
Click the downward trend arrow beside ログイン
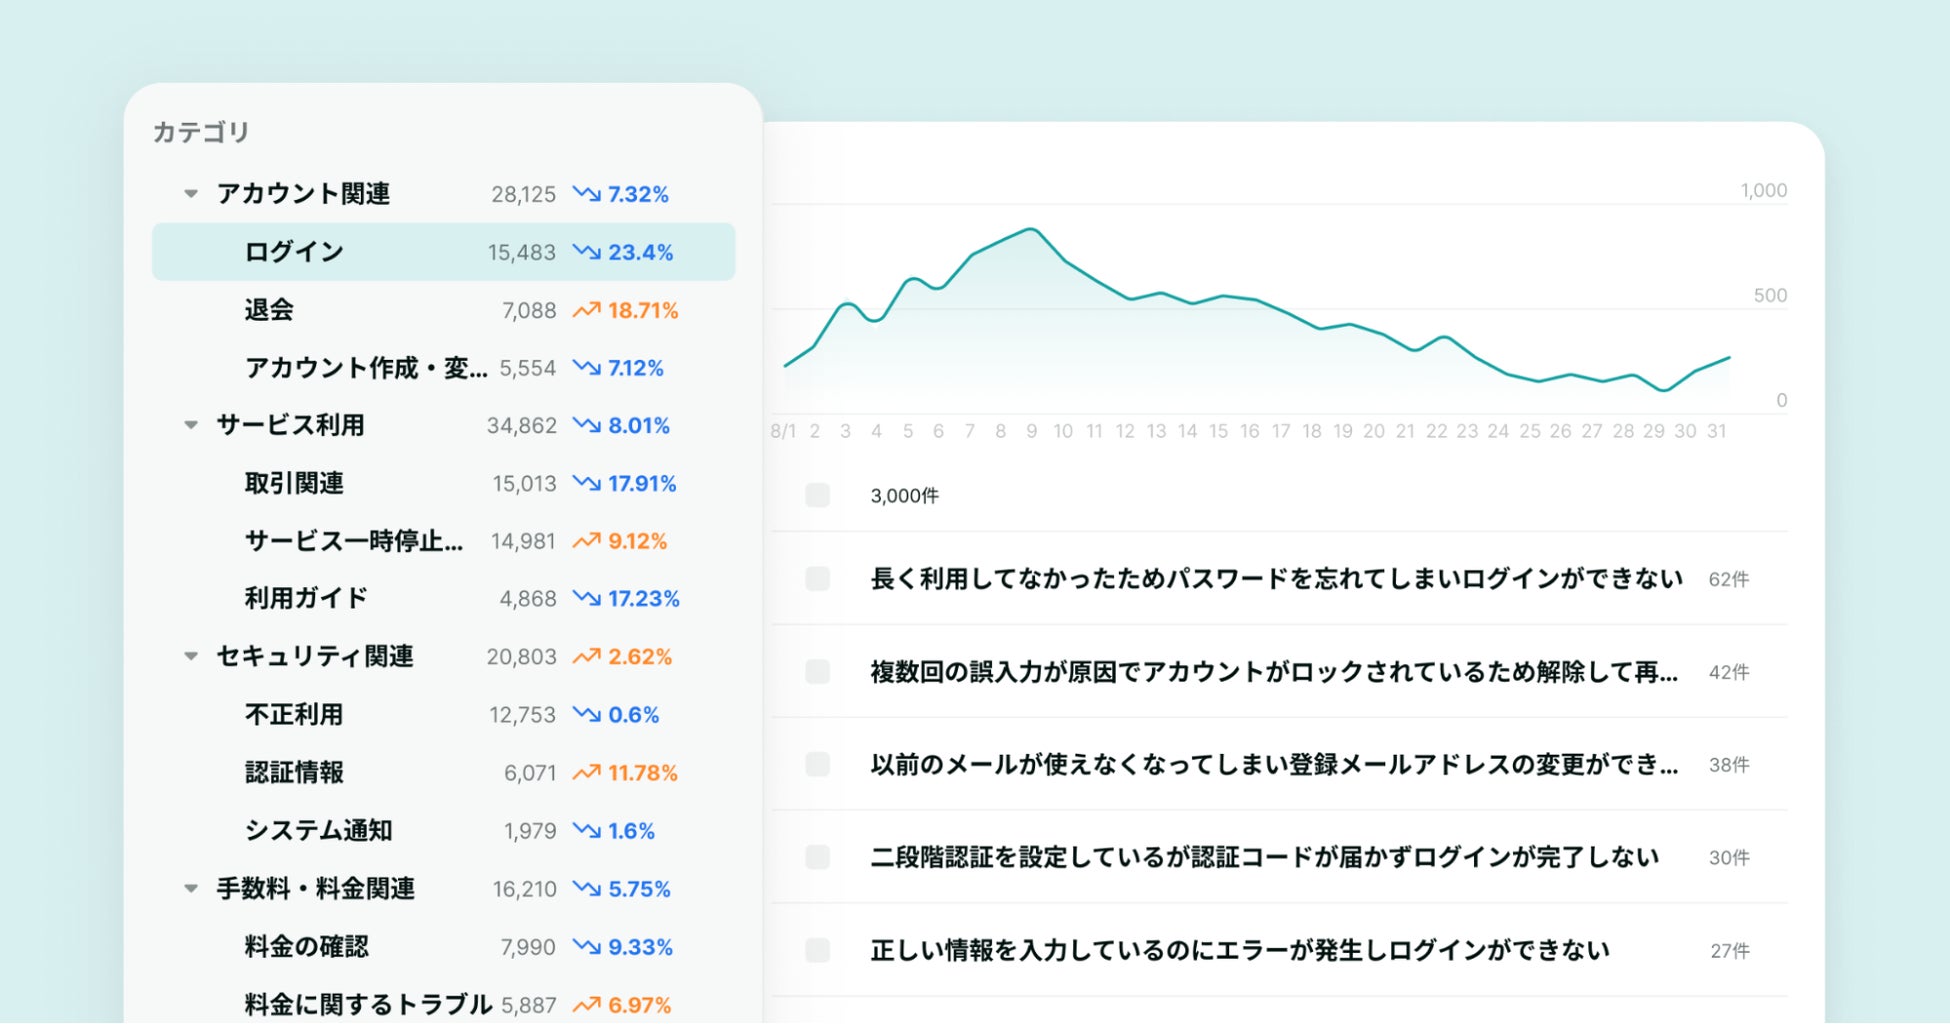tap(586, 252)
